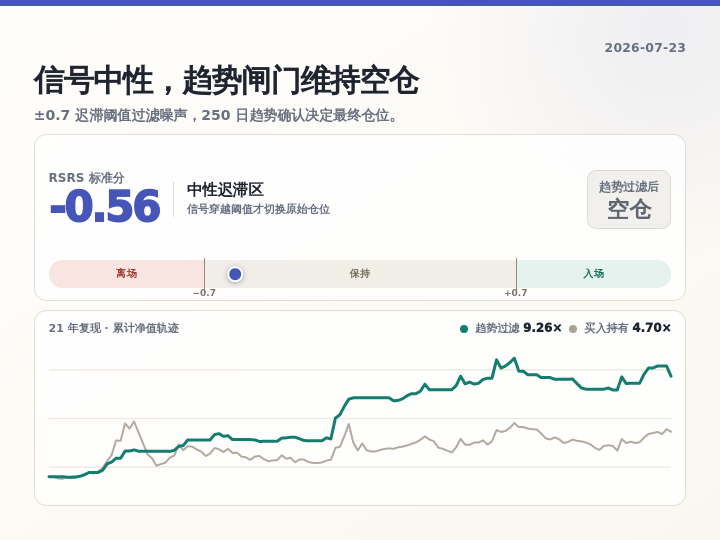Click the 趋势过滤后 空仓 status badge

tap(629, 199)
